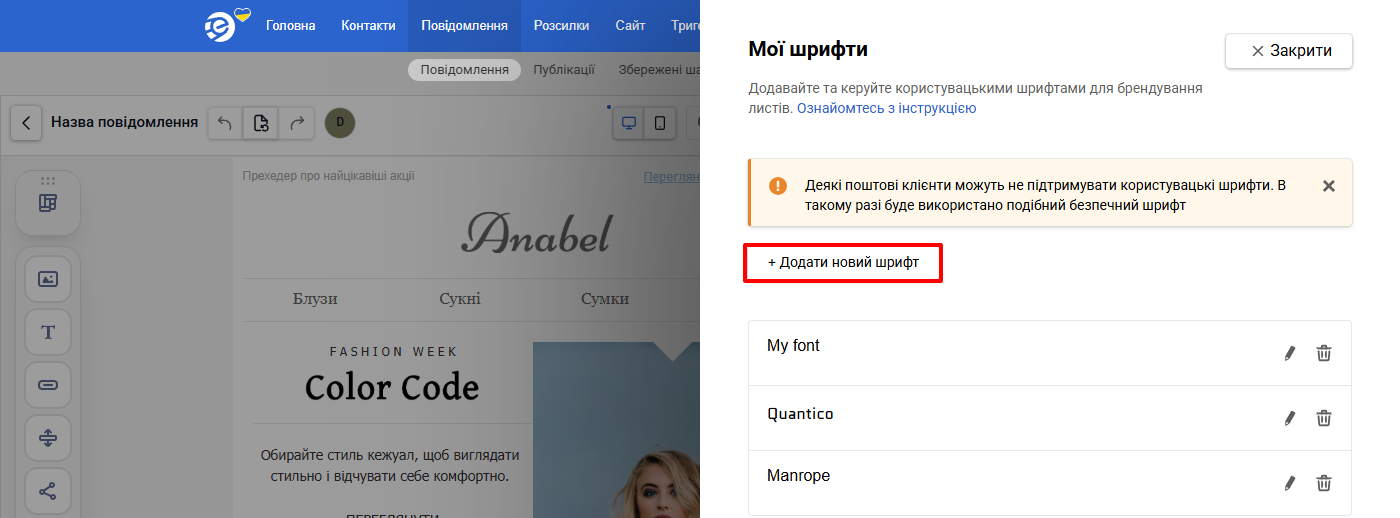Edit the My font entry

pyautogui.click(x=1290, y=353)
